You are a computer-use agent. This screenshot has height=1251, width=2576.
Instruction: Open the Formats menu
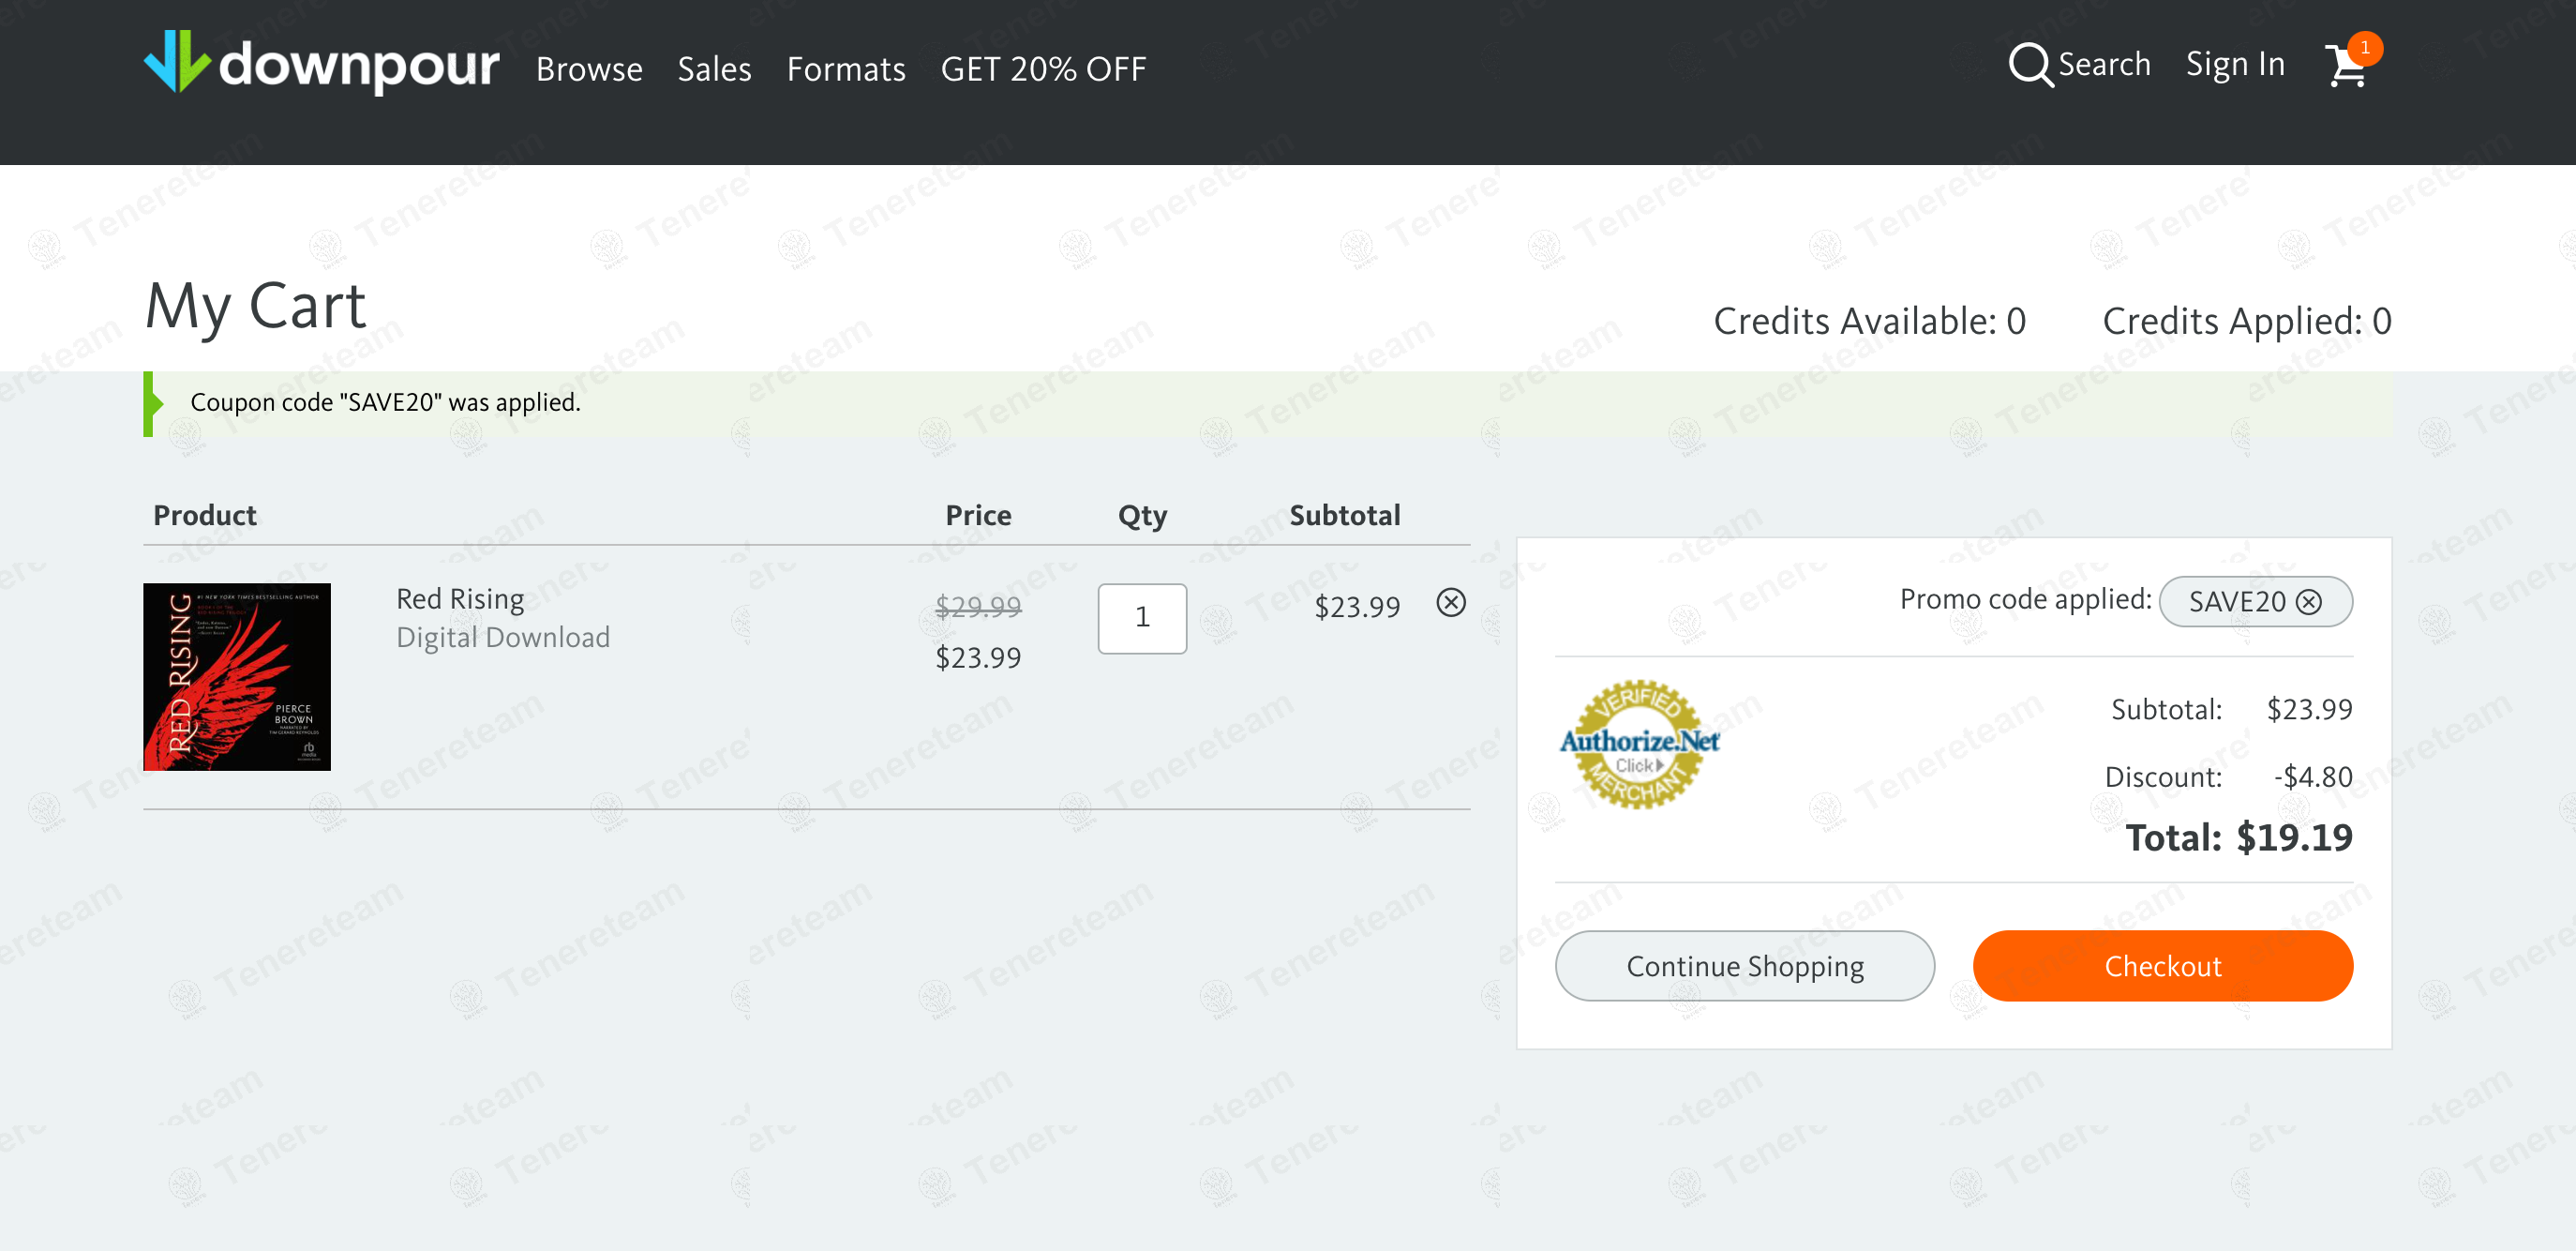[846, 68]
